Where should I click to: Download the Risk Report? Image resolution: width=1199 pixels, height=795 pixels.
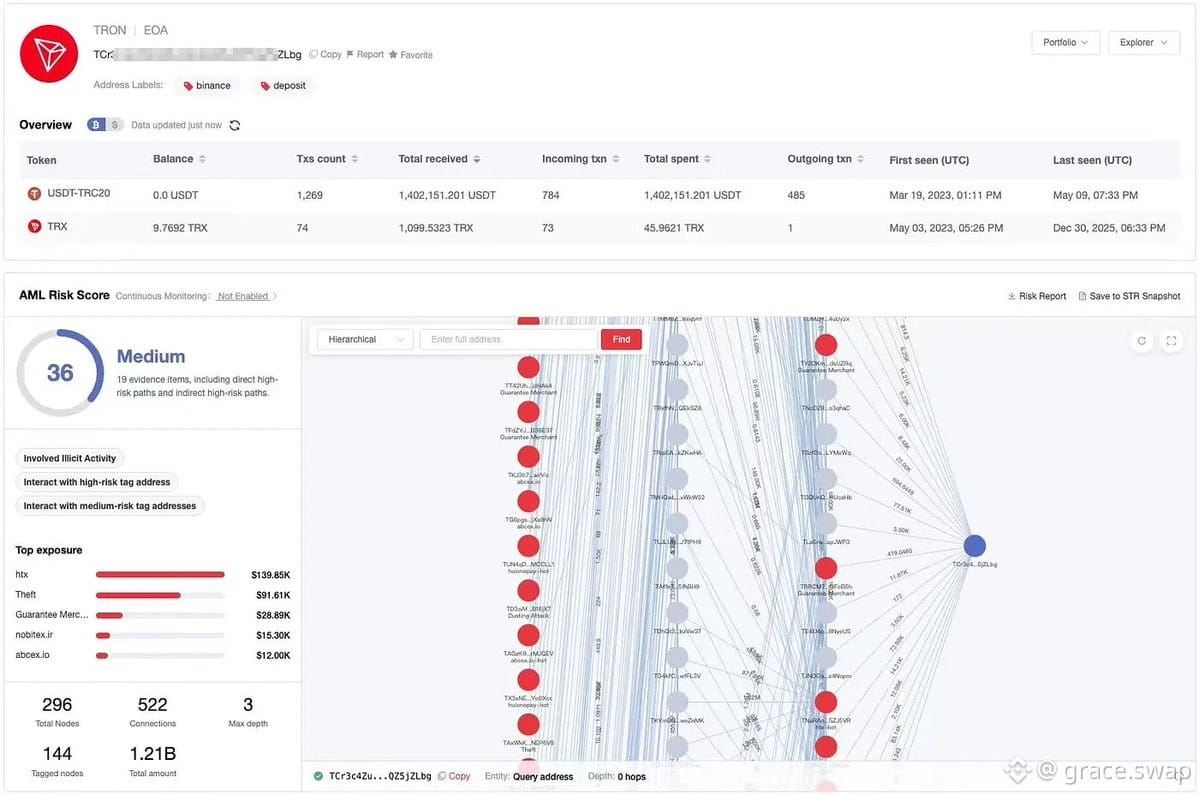coord(1036,296)
